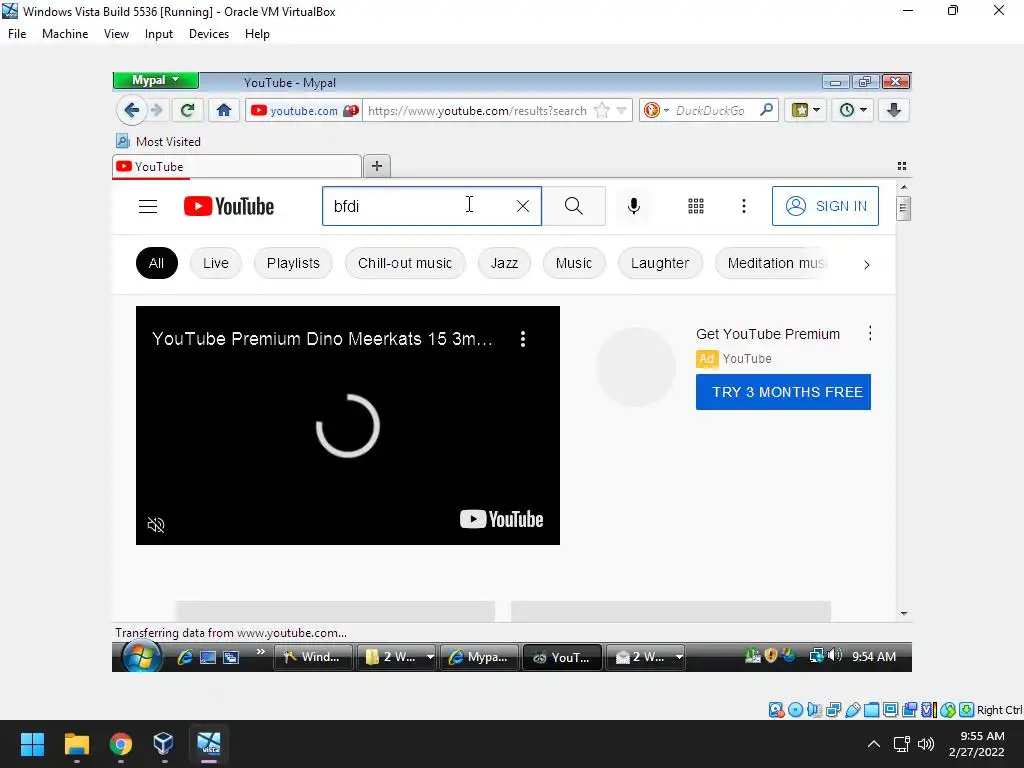
Task: Select the All filter chip
Action: (157, 263)
